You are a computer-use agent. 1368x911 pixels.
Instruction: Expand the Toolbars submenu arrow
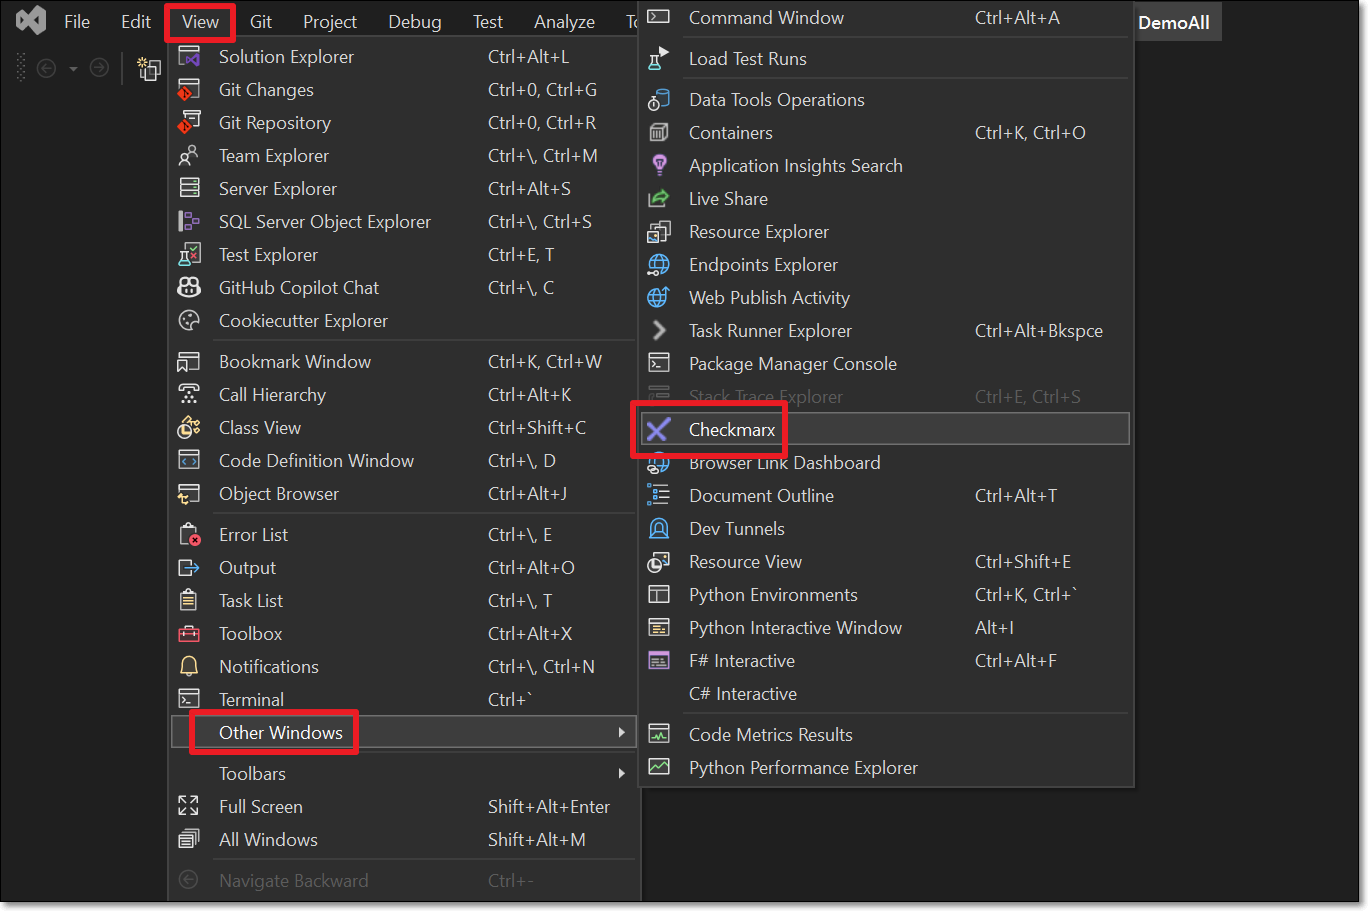coord(621,774)
